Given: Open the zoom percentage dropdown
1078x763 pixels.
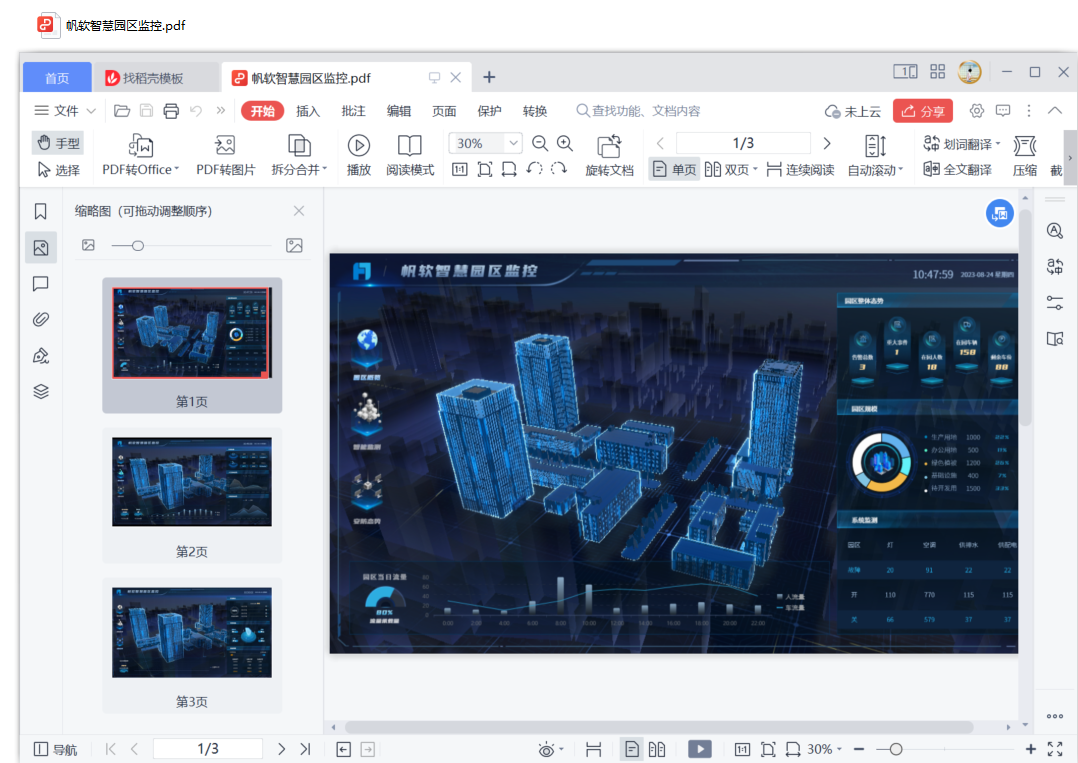Looking at the screenshot, I should tap(513, 143).
